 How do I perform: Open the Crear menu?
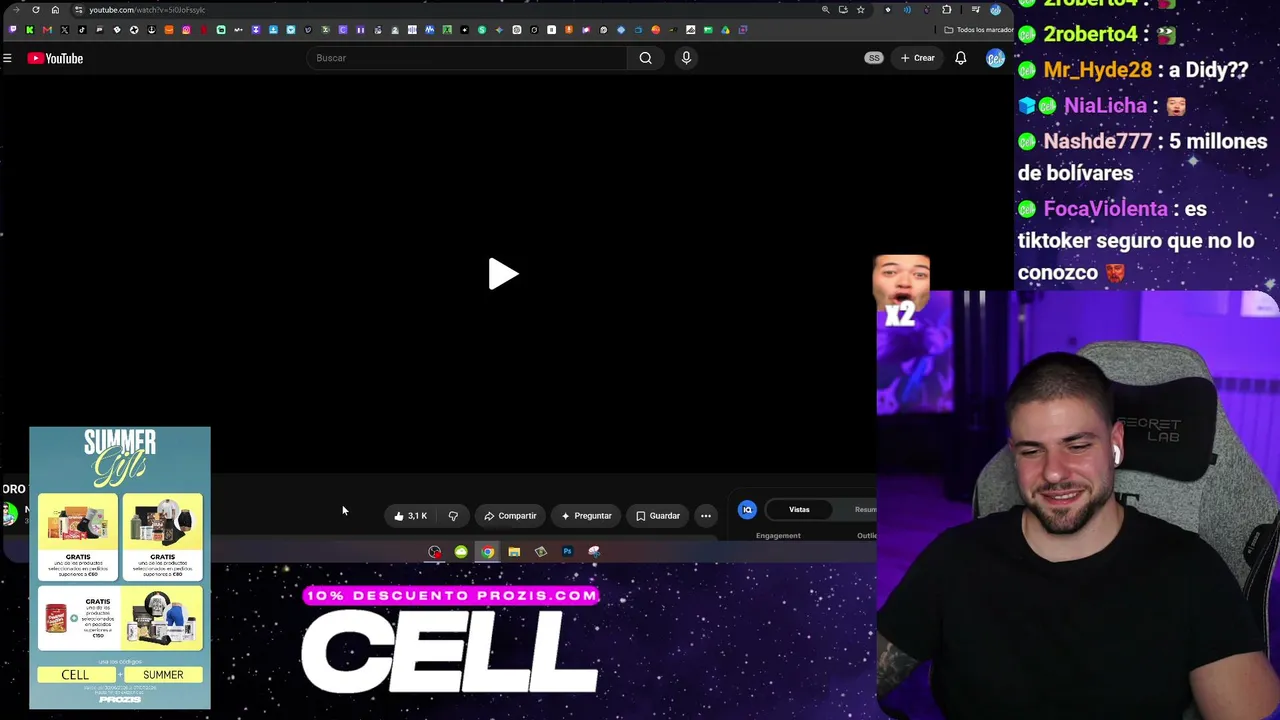(x=917, y=58)
